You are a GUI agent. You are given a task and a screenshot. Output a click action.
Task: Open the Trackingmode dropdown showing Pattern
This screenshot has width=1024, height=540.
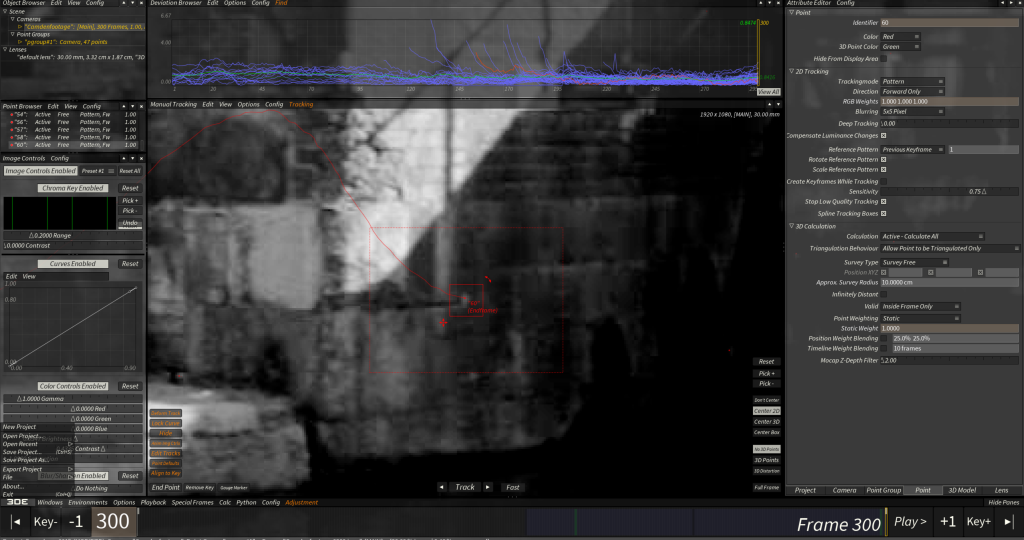click(912, 82)
